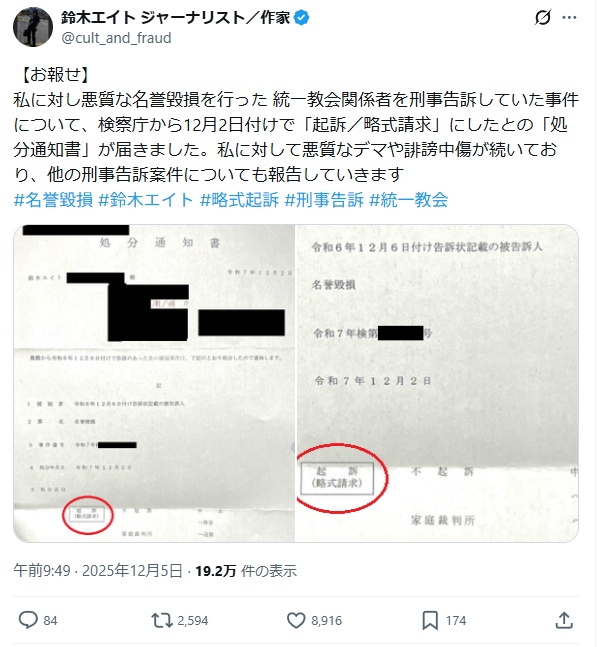The width and height of the screenshot is (598, 647).
Task: Open hashtag #略式起訴
Action: tap(239, 200)
